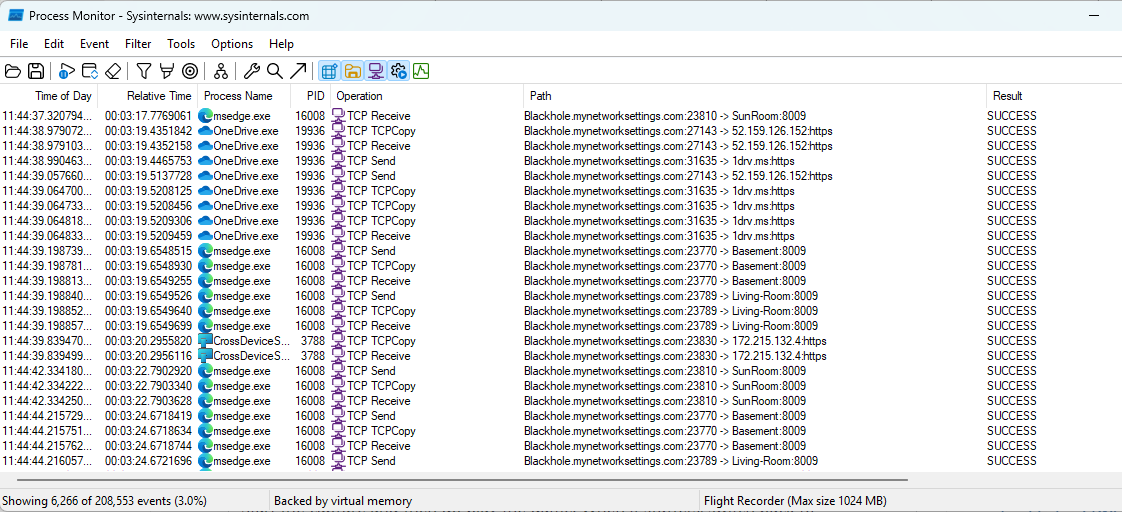Toggle the Capture events icon

click(x=67, y=71)
